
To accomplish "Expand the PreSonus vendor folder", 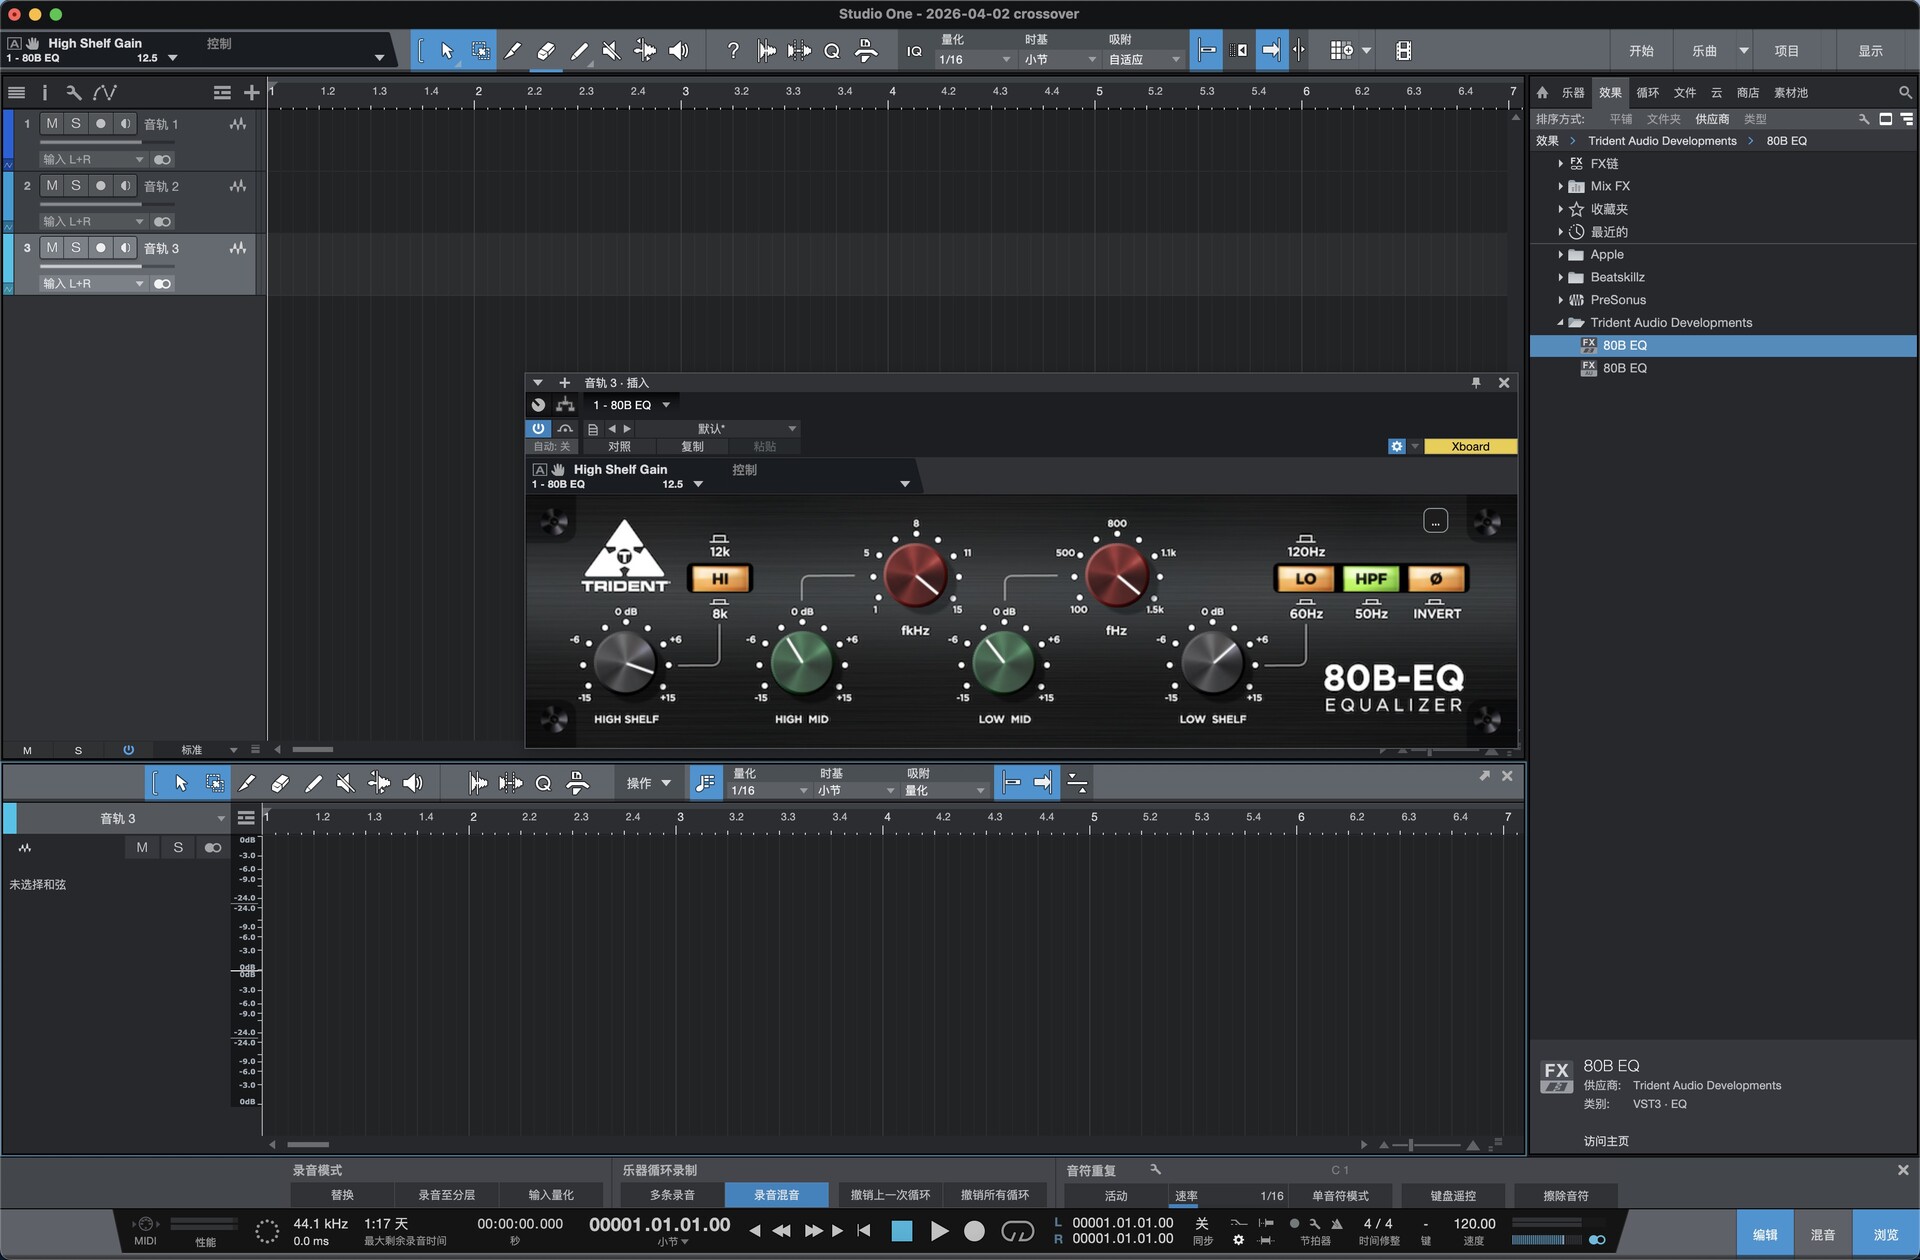I will click(x=1560, y=300).
